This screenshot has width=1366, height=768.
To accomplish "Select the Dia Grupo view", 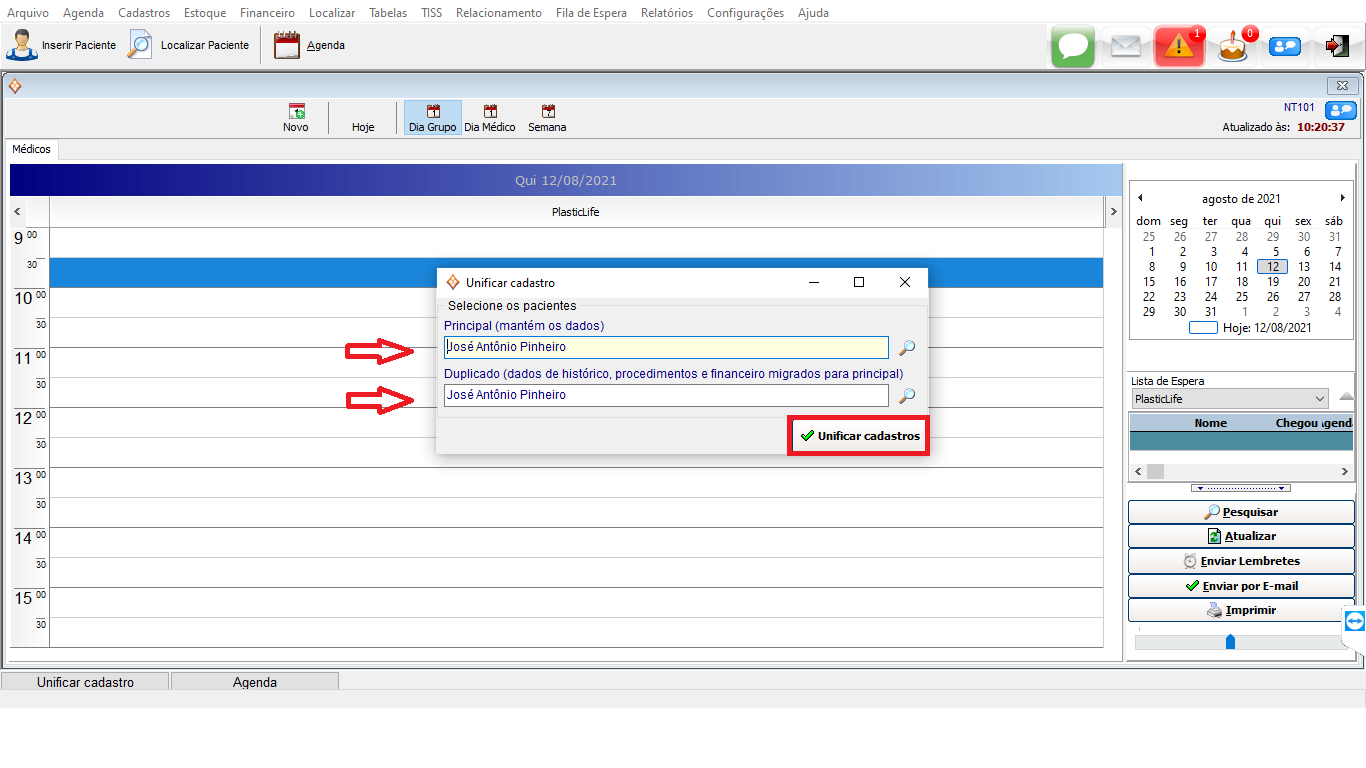I will click(x=432, y=118).
